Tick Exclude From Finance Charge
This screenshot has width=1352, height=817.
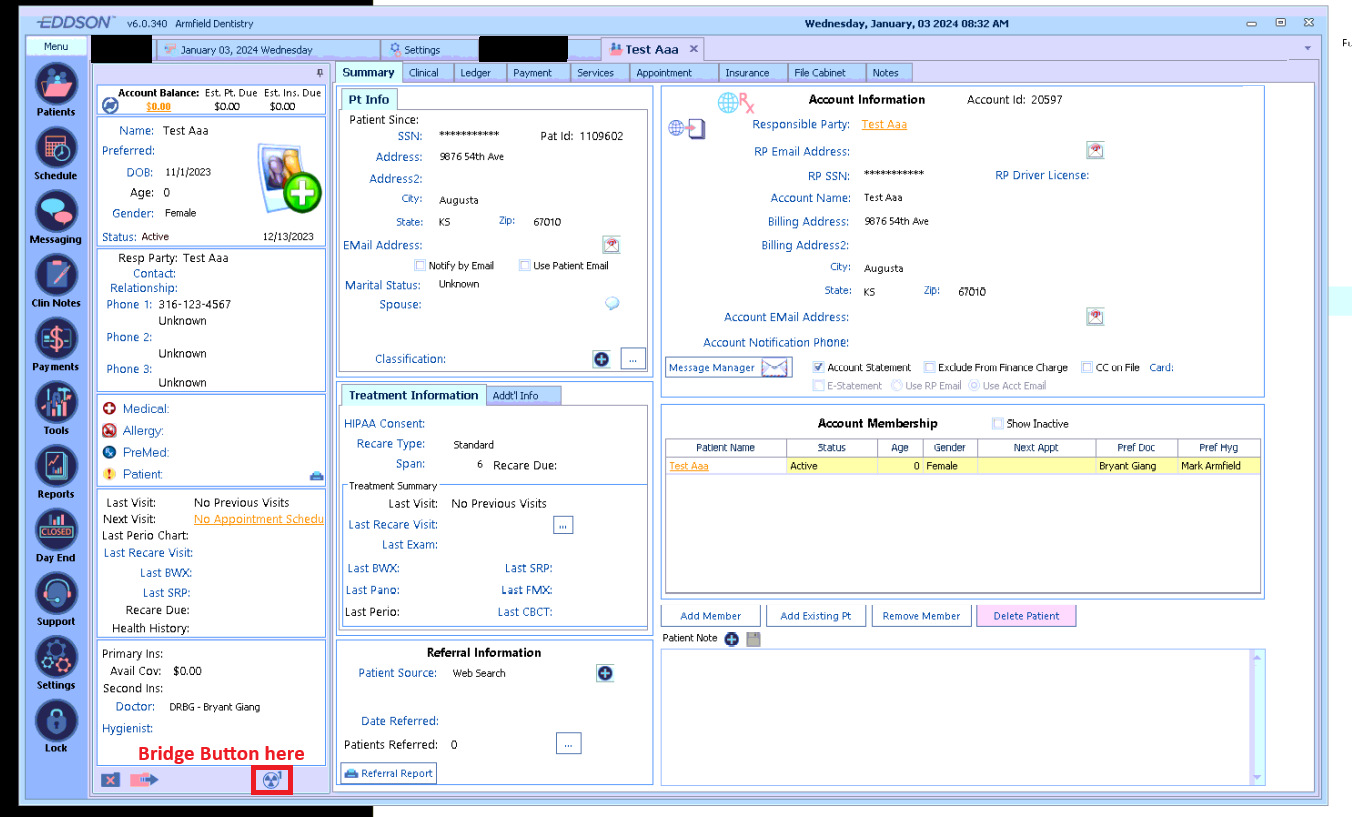929,367
